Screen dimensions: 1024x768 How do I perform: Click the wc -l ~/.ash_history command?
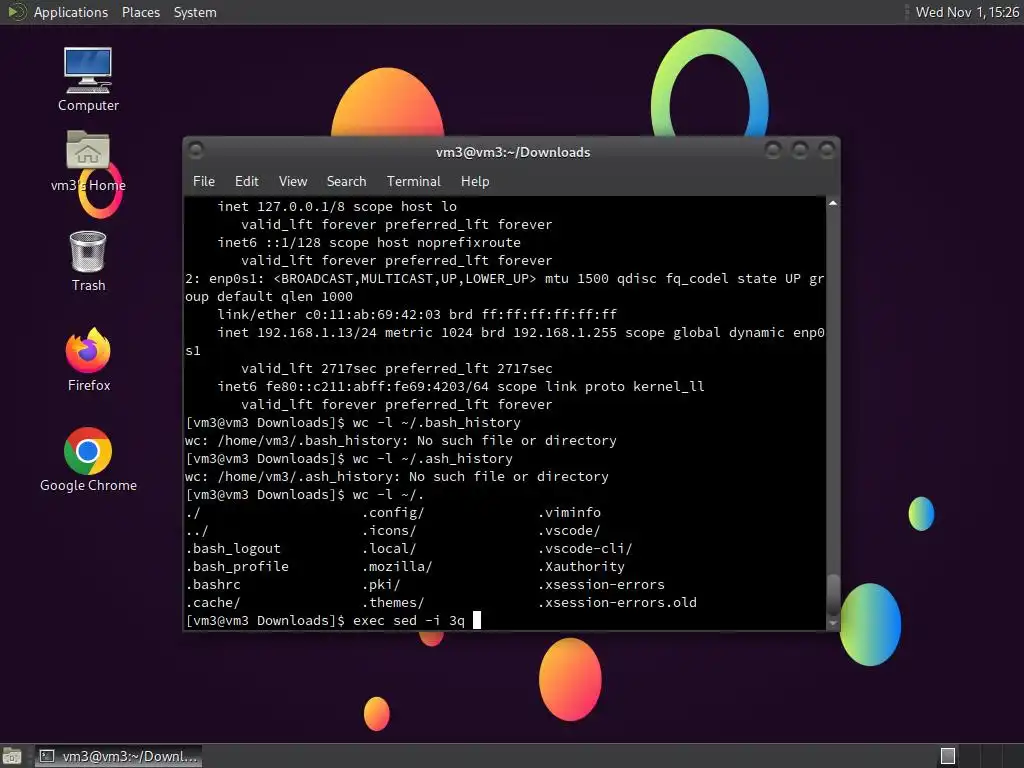click(432, 458)
